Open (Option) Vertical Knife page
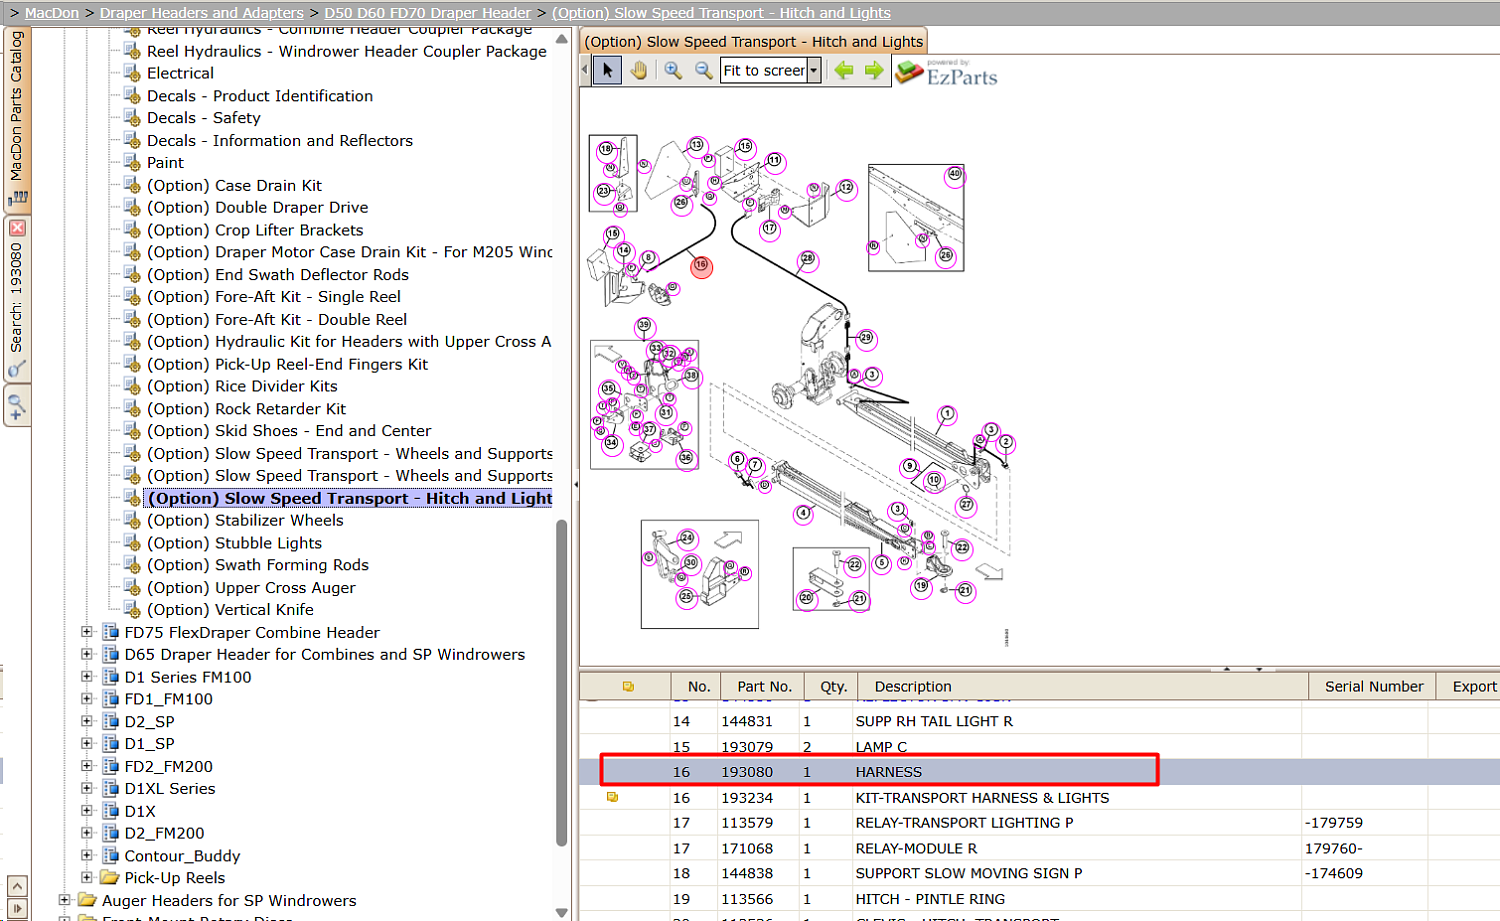Viewport: 1500px width, 921px height. pos(230,610)
